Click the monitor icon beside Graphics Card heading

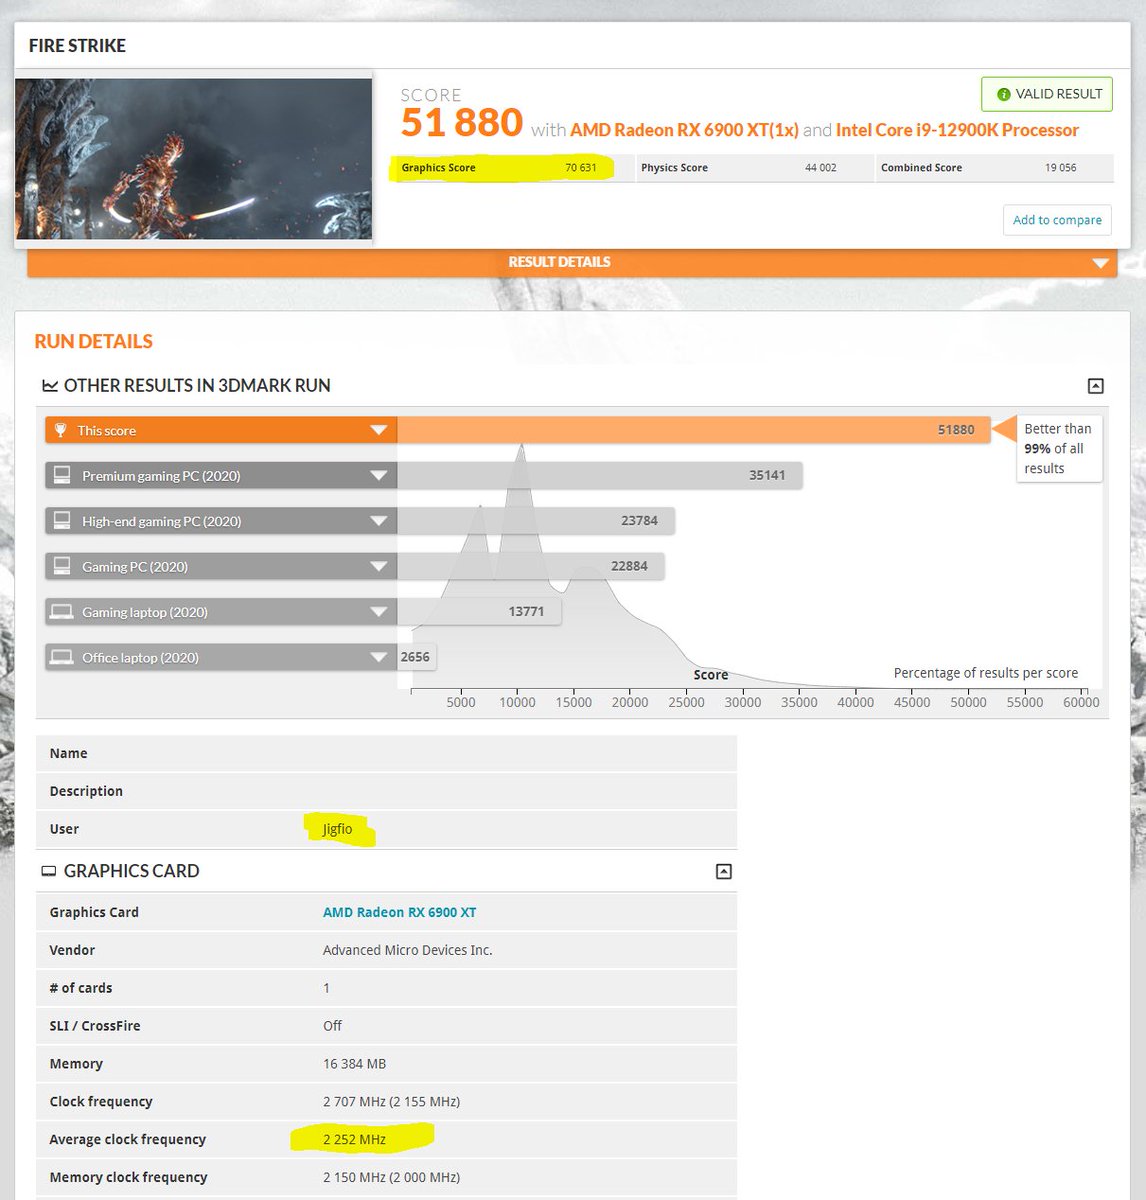click(x=48, y=872)
